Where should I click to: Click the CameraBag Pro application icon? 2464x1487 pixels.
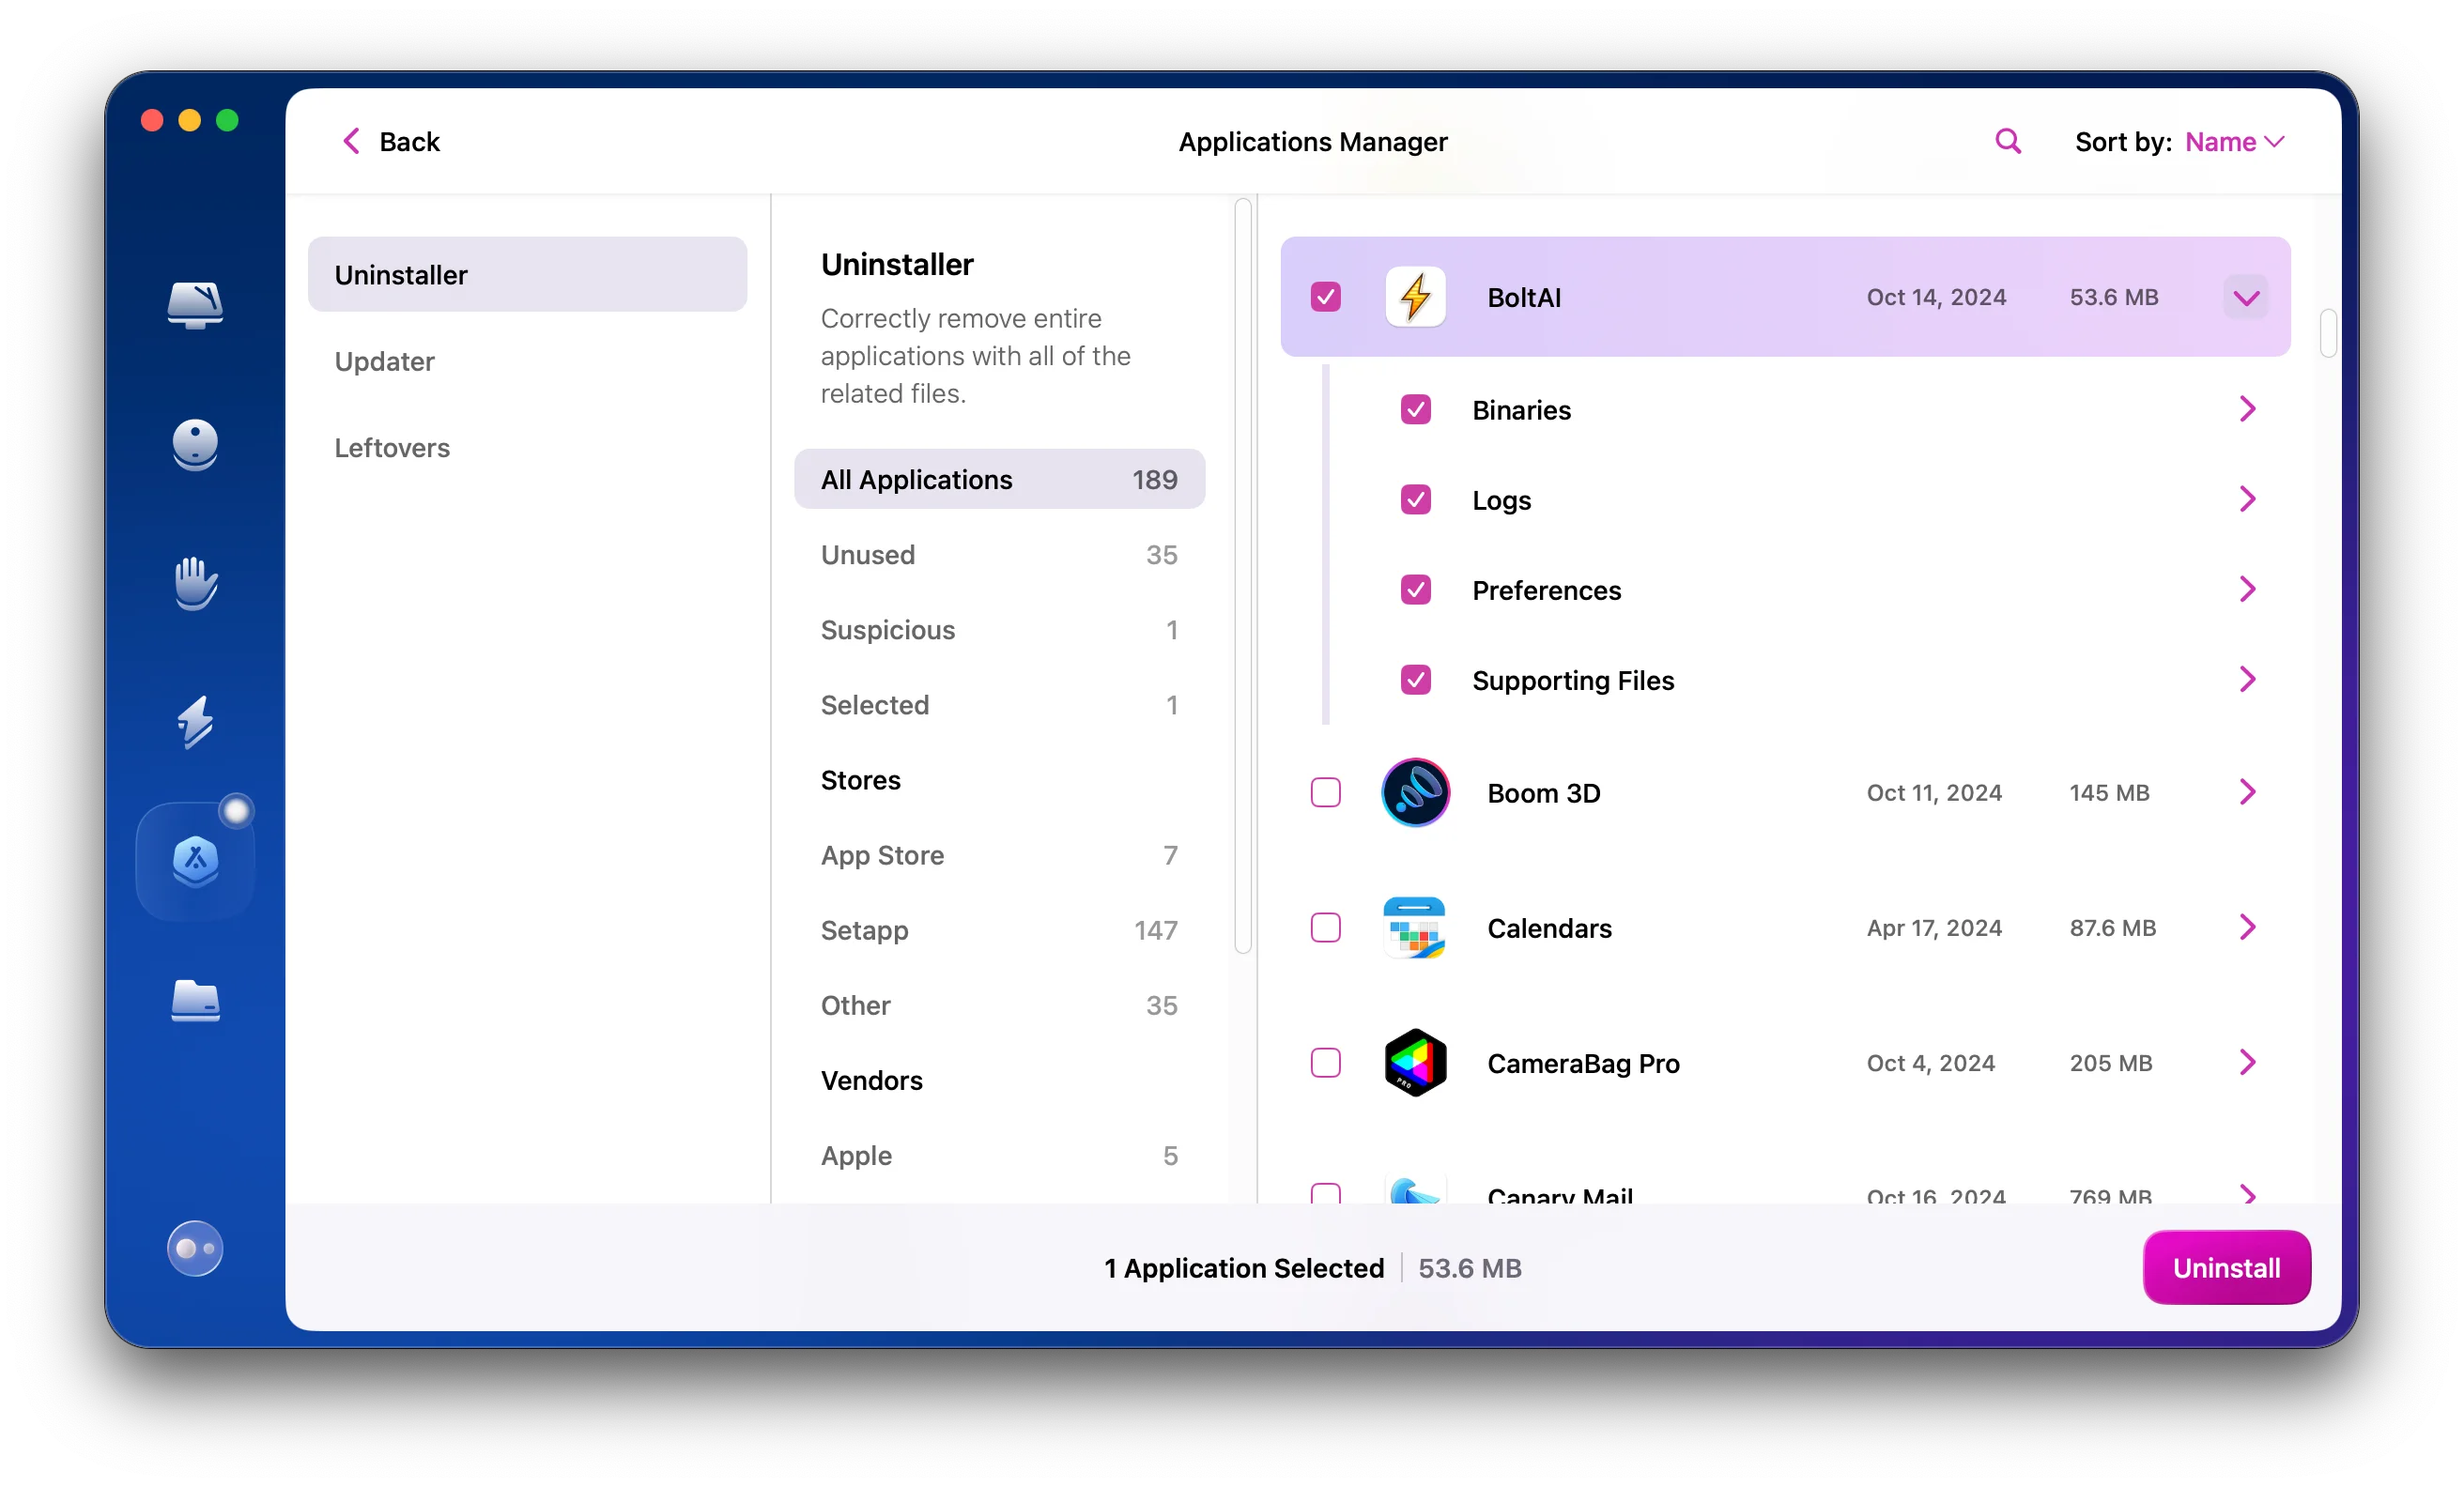[1417, 1063]
